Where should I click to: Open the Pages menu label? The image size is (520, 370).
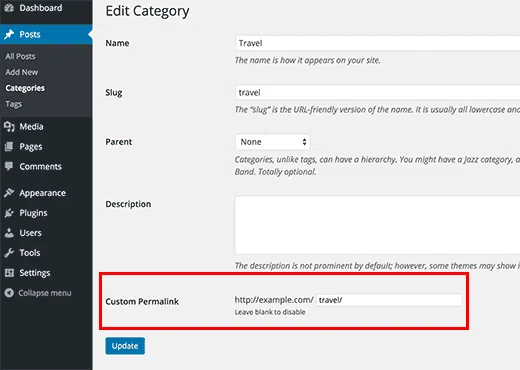31,147
